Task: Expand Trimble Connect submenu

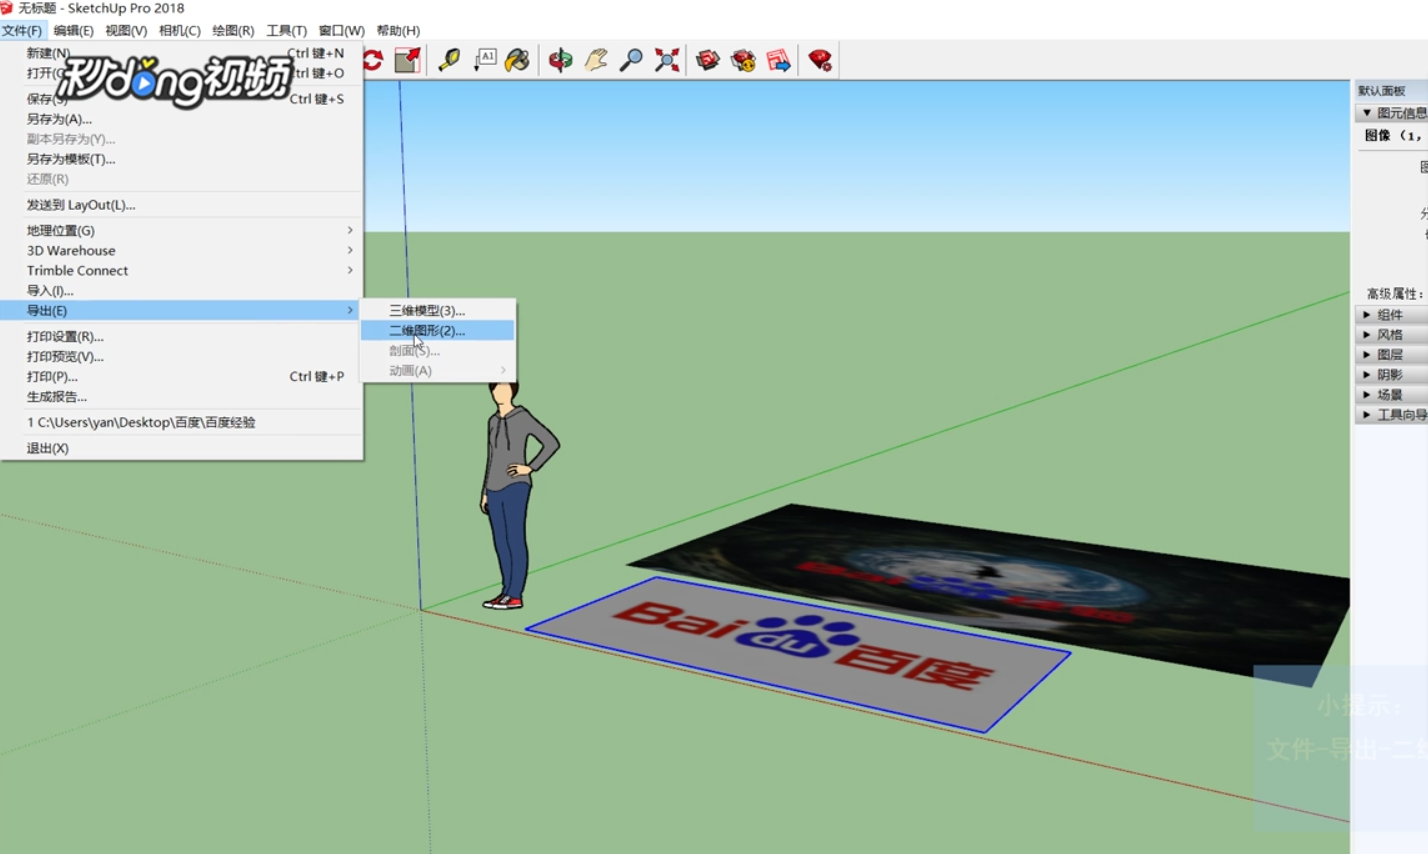Action: (181, 270)
